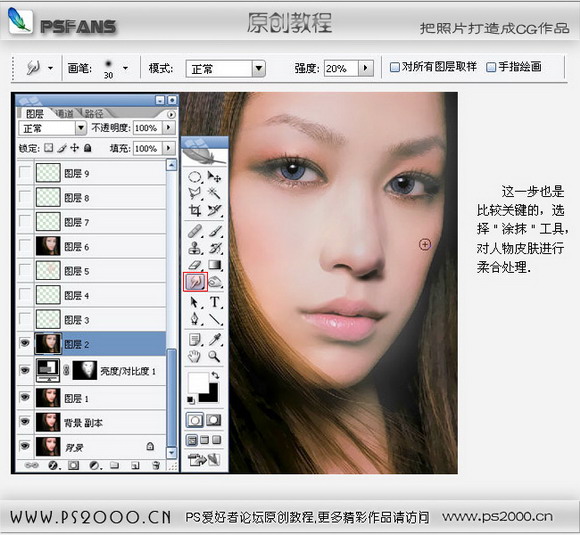Click the trash icon to delete layer
Screen dimensions: 580x535
(x=156, y=465)
